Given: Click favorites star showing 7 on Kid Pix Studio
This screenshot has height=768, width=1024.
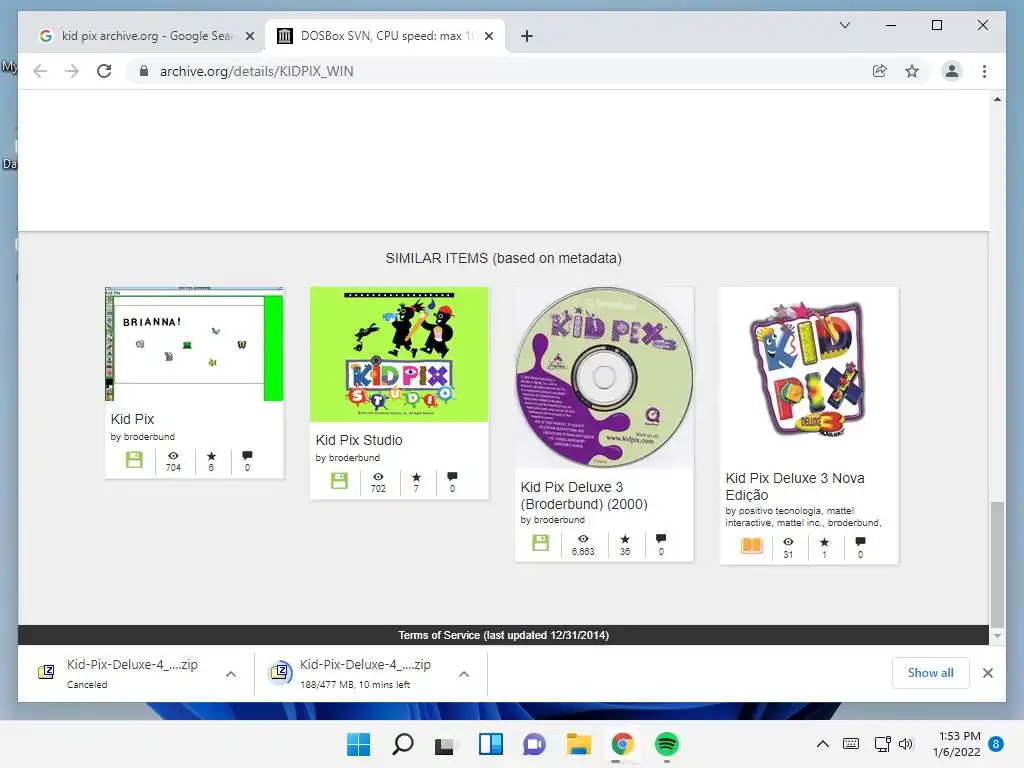Looking at the screenshot, I should (417, 477).
